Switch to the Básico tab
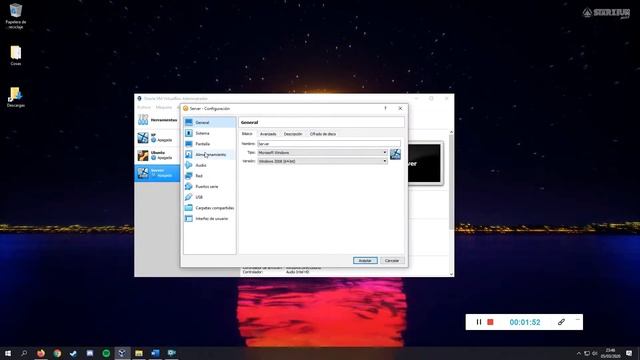Viewport: 640px width, 360px height. pyautogui.click(x=247, y=134)
